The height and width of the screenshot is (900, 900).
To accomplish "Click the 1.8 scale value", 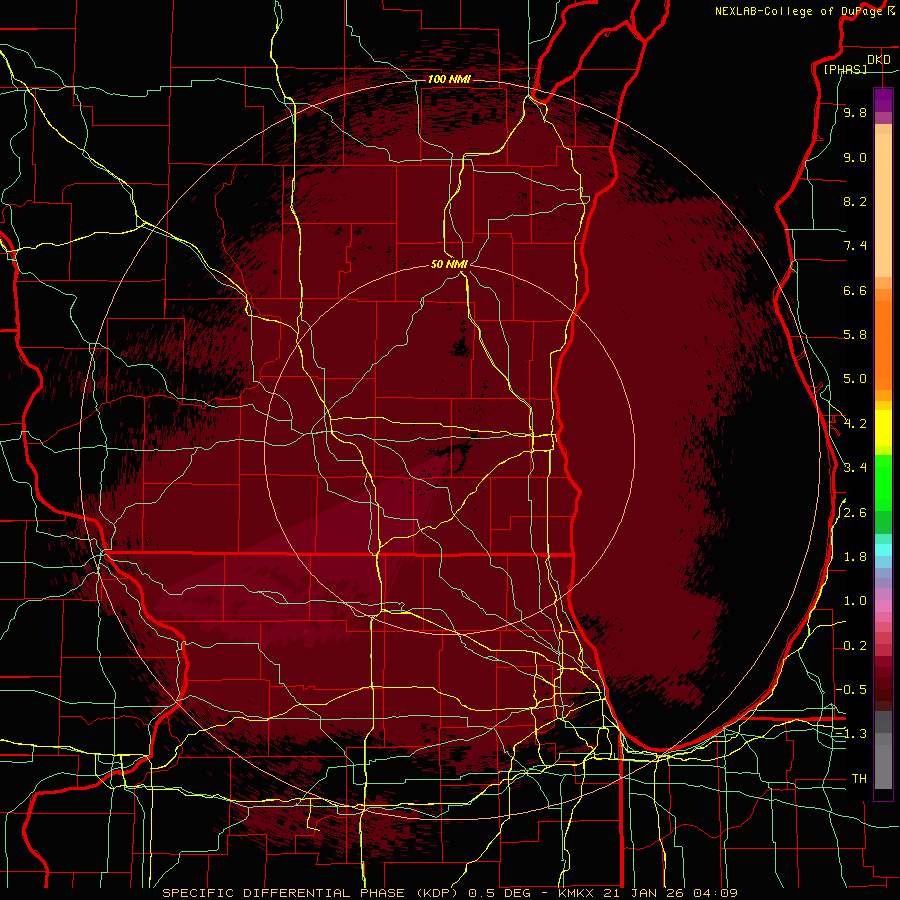I will click(x=855, y=557).
